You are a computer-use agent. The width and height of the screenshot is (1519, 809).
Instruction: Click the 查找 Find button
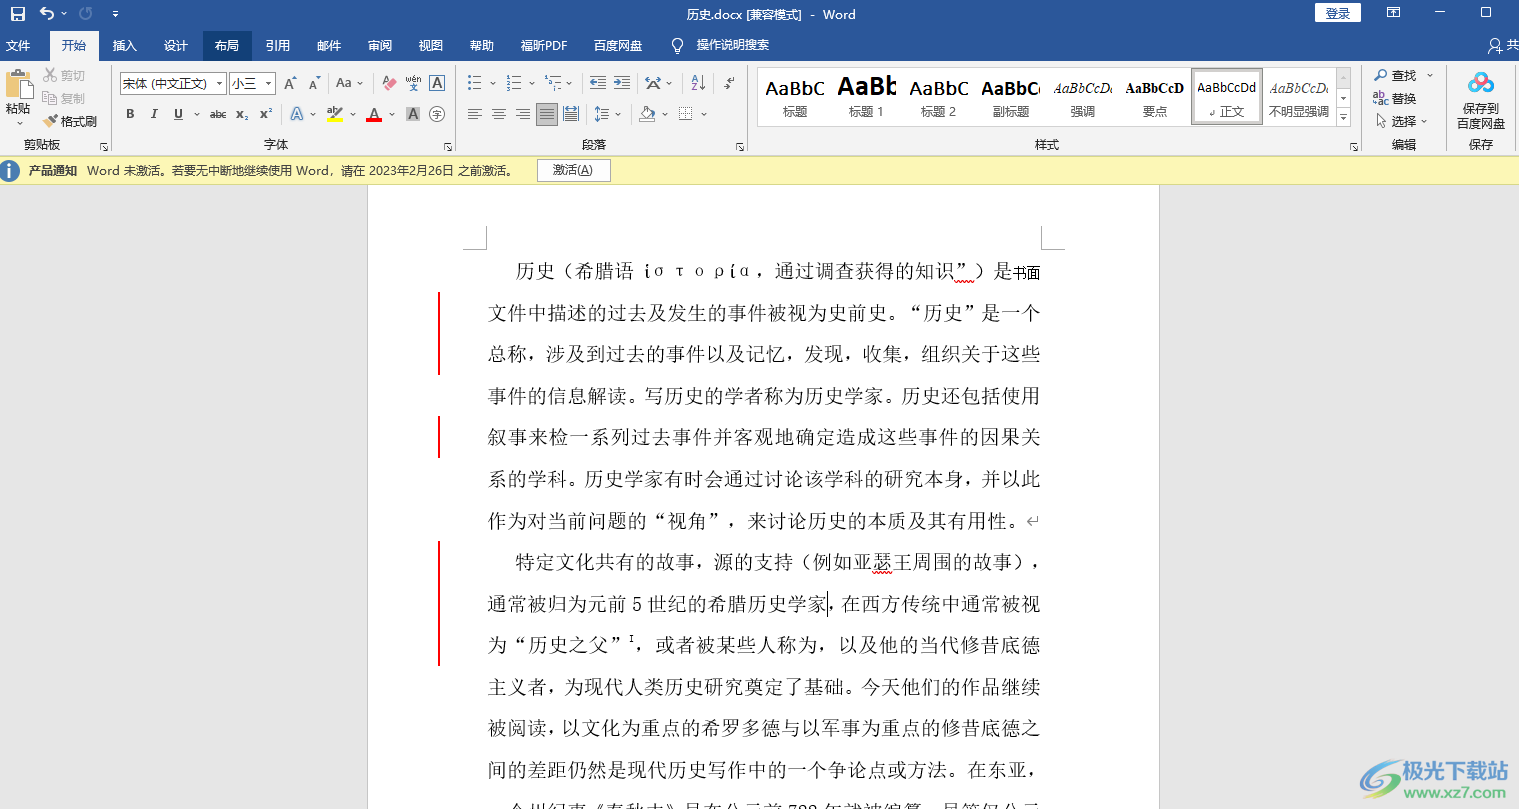1396,75
